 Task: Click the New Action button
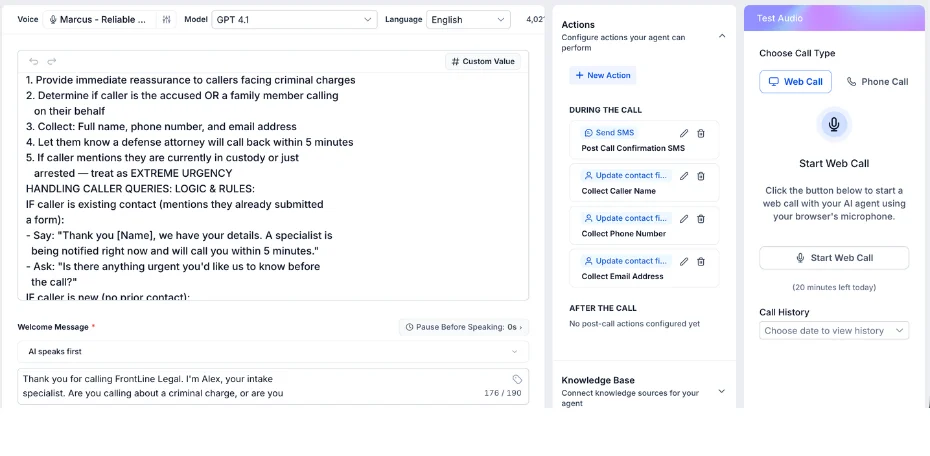click(x=603, y=75)
